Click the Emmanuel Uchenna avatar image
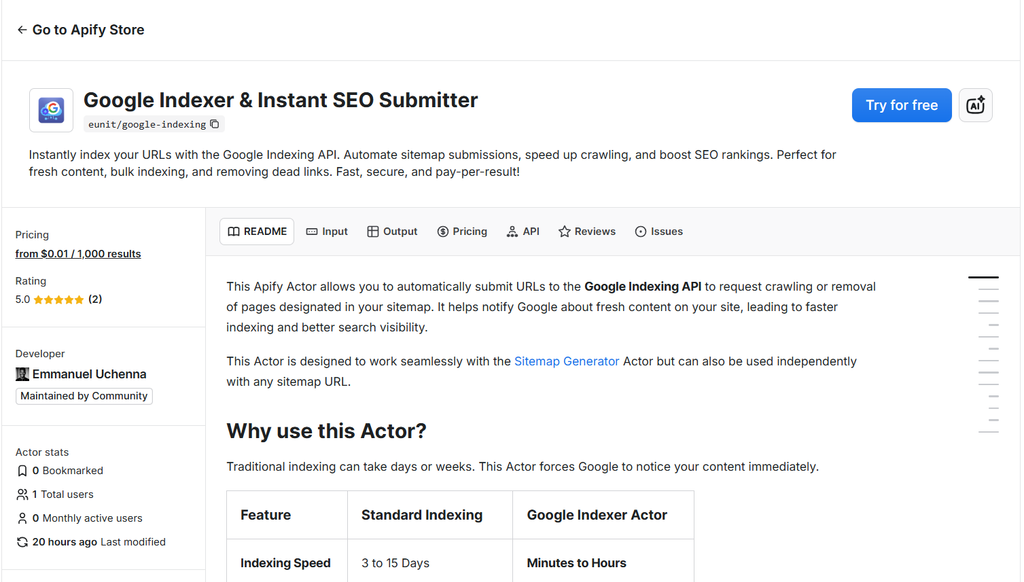Screen dimensions: 1024x582 point(22,374)
